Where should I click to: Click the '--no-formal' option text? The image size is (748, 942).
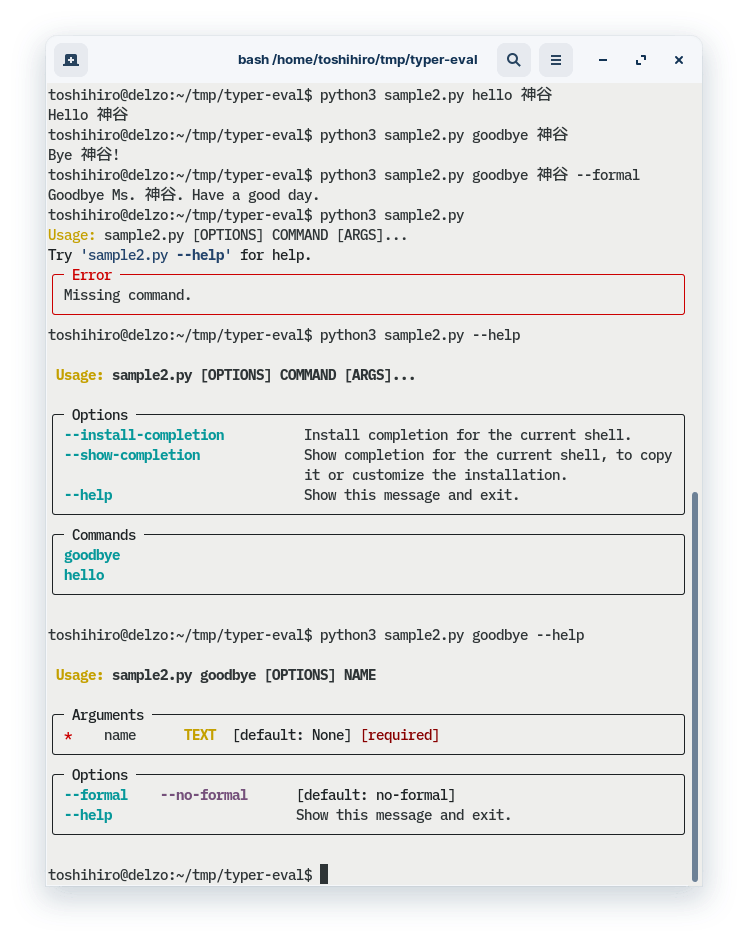pos(204,795)
